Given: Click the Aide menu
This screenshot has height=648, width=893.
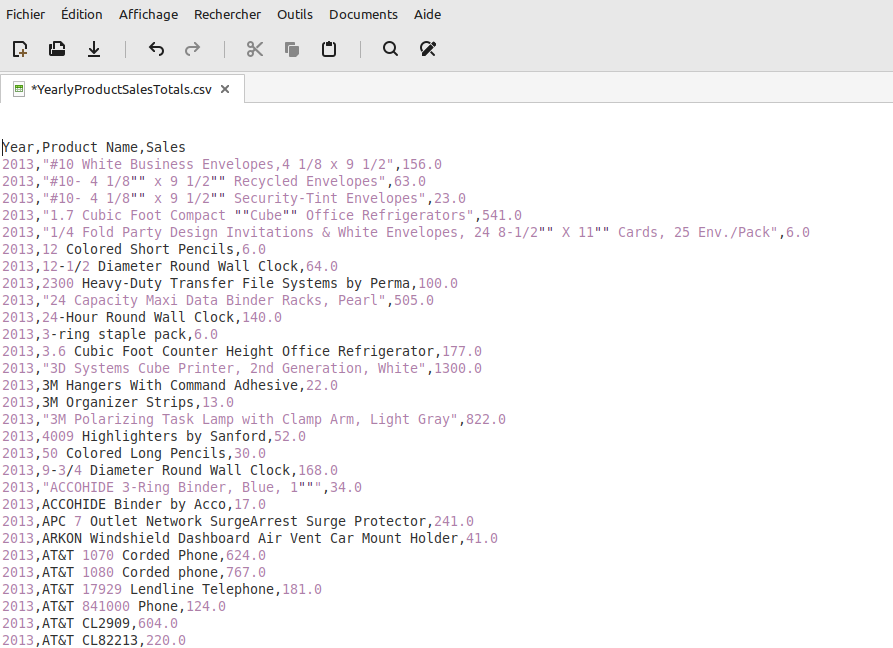Looking at the screenshot, I should (427, 14).
